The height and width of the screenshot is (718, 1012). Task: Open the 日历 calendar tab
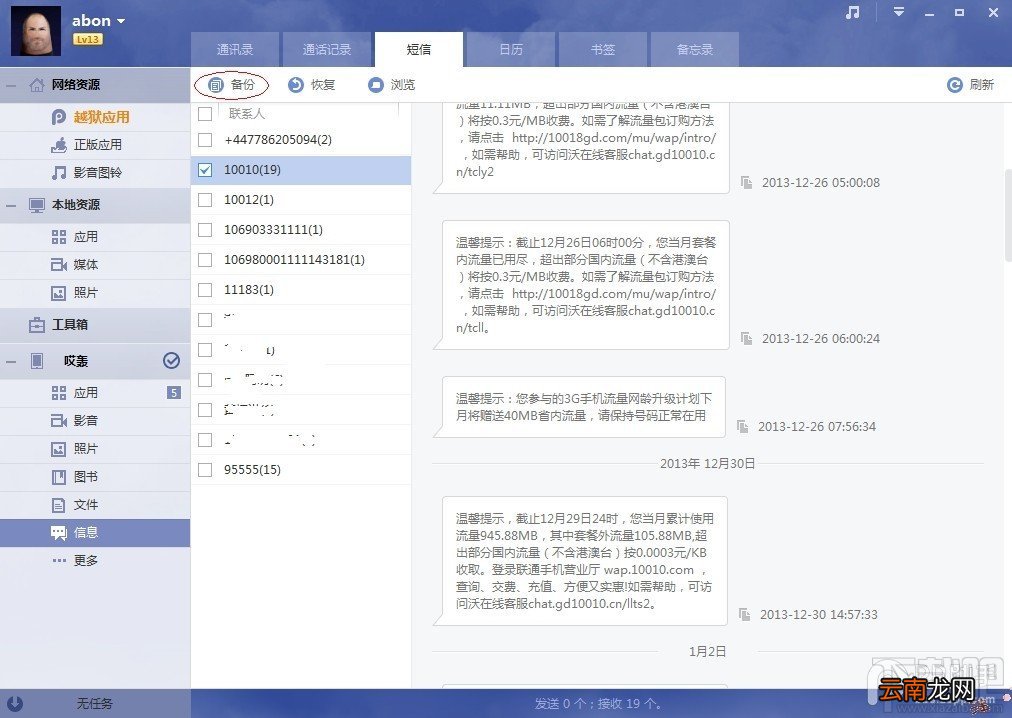click(x=511, y=50)
